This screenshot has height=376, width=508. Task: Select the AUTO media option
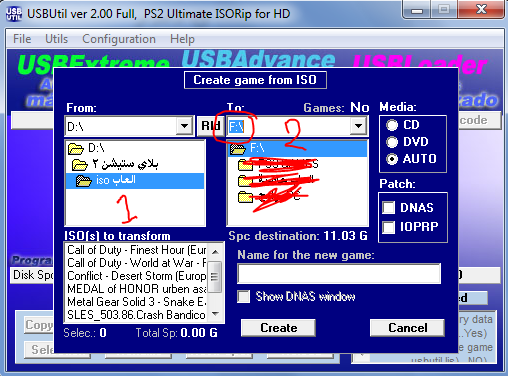tap(392, 159)
